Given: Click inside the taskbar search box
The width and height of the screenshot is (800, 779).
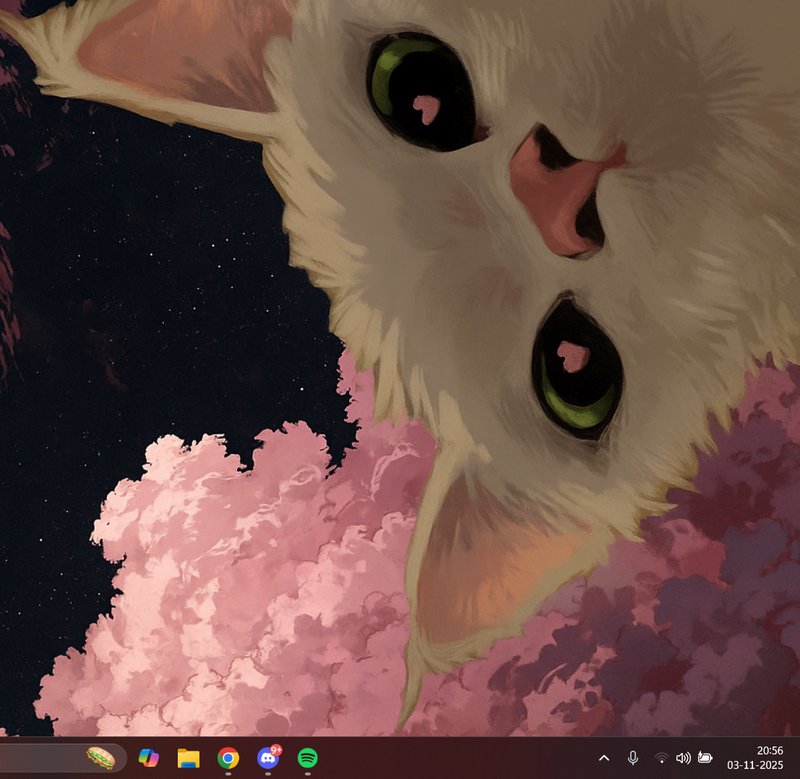Looking at the screenshot, I should click(61, 758).
